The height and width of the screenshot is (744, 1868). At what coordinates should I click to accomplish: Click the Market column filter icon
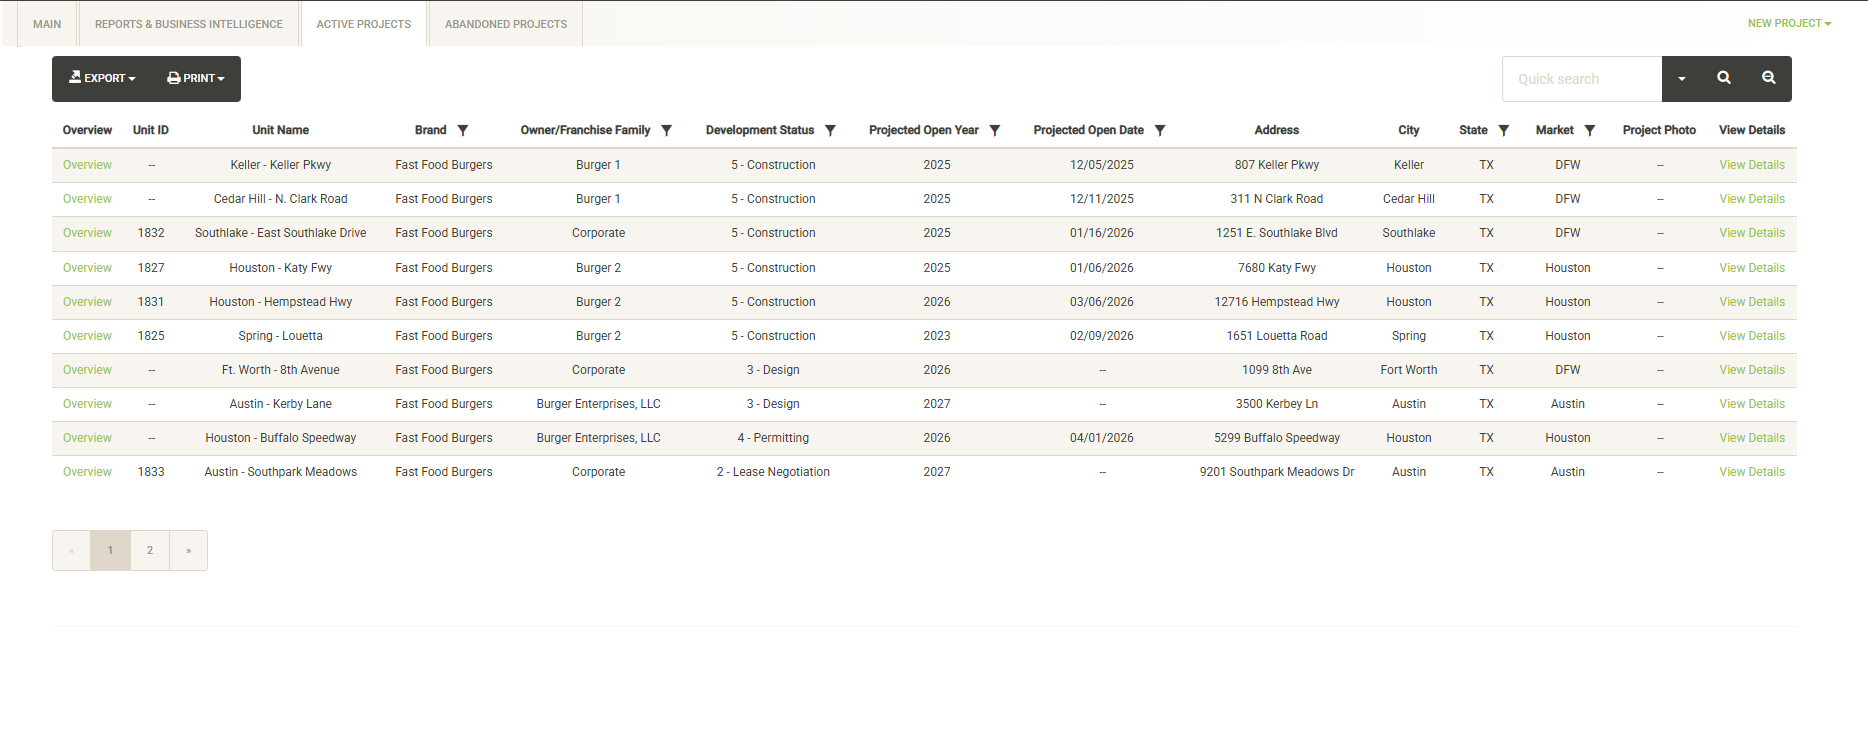click(1590, 131)
